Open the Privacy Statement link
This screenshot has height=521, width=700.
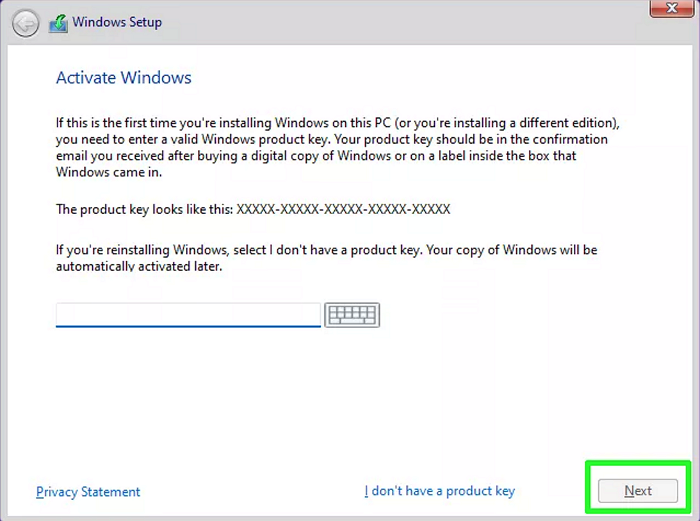click(x=88, y=492)
